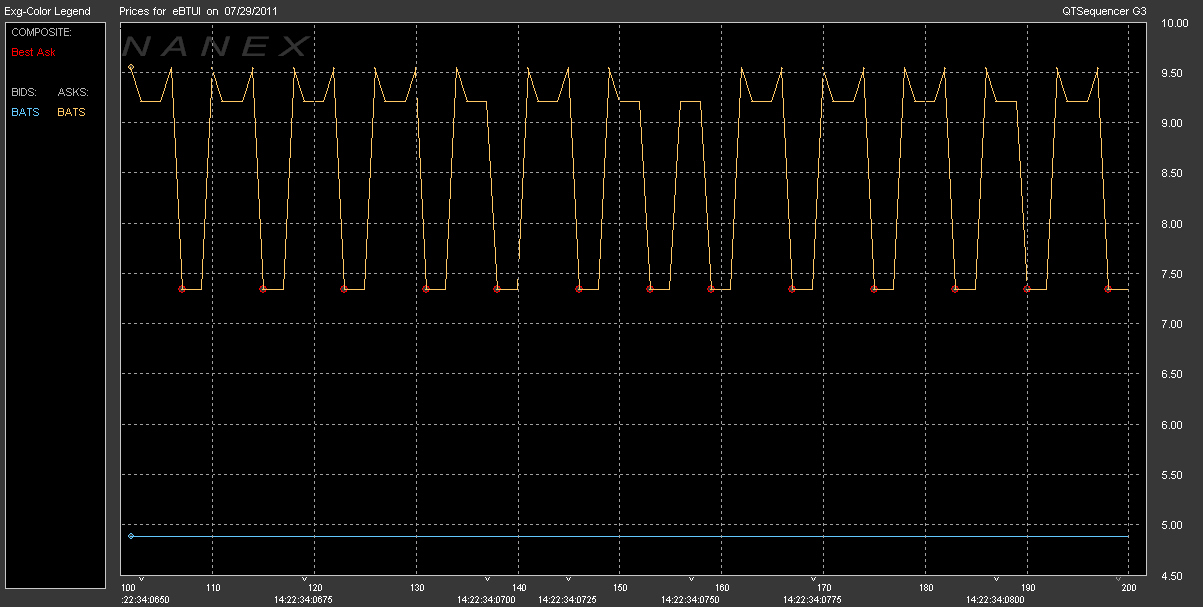
Task: Click the 7.00 label on price axis
Action: point(1174,324)
